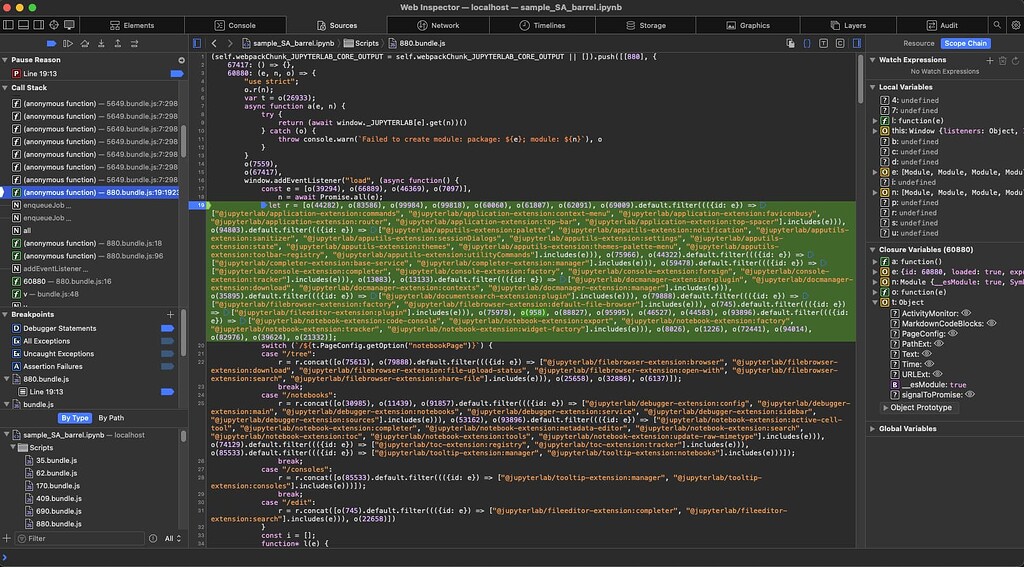Add a new watch expression
1024x567 pixels.
point(989,60)
